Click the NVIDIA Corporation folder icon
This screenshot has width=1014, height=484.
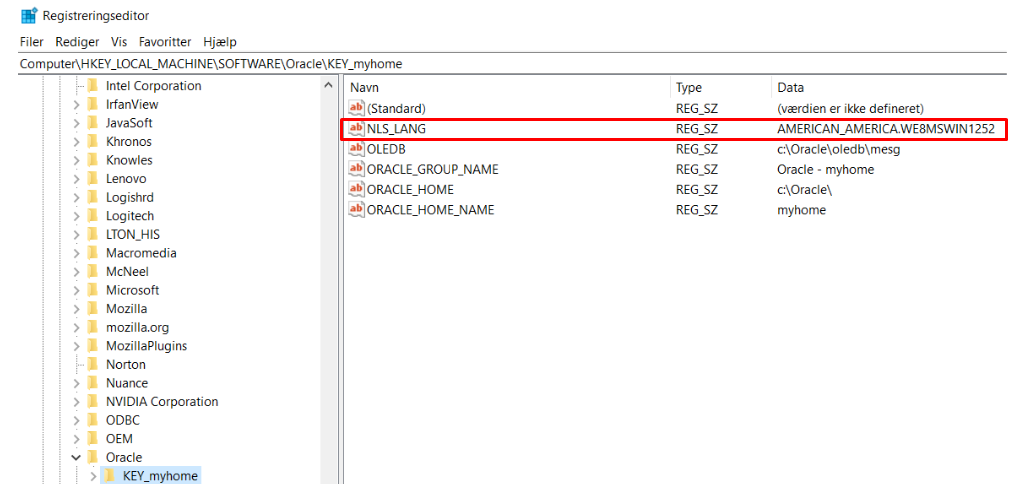92,402
